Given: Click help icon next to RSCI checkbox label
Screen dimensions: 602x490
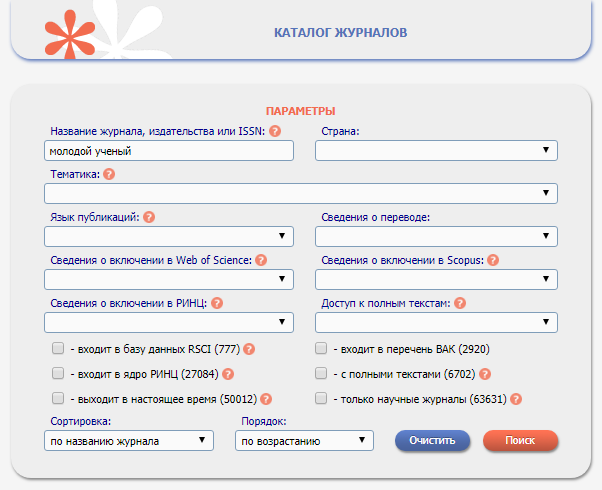Looking at the screenshot, I should coord(249,349).
